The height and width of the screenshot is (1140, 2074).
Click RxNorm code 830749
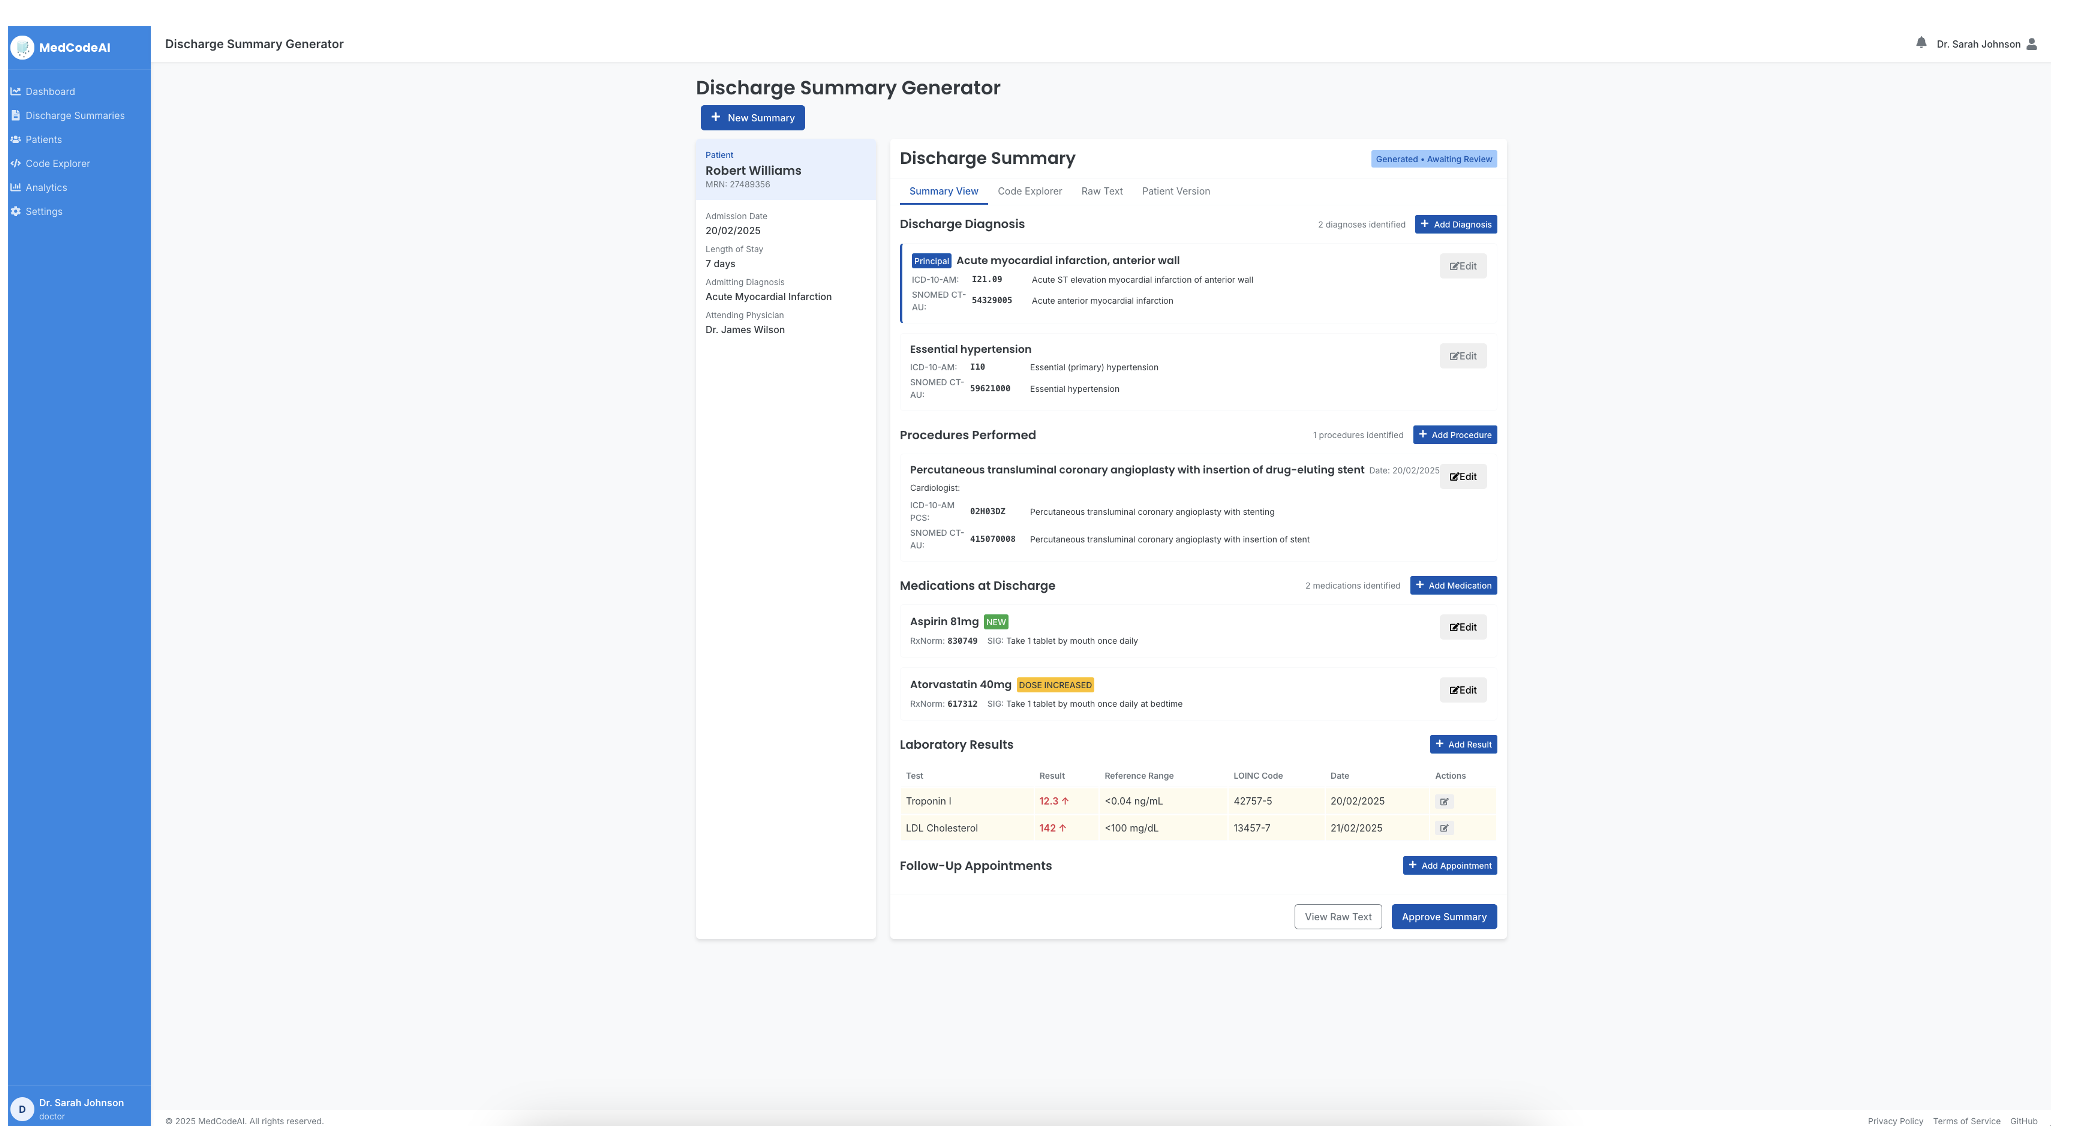click(962, 641)
